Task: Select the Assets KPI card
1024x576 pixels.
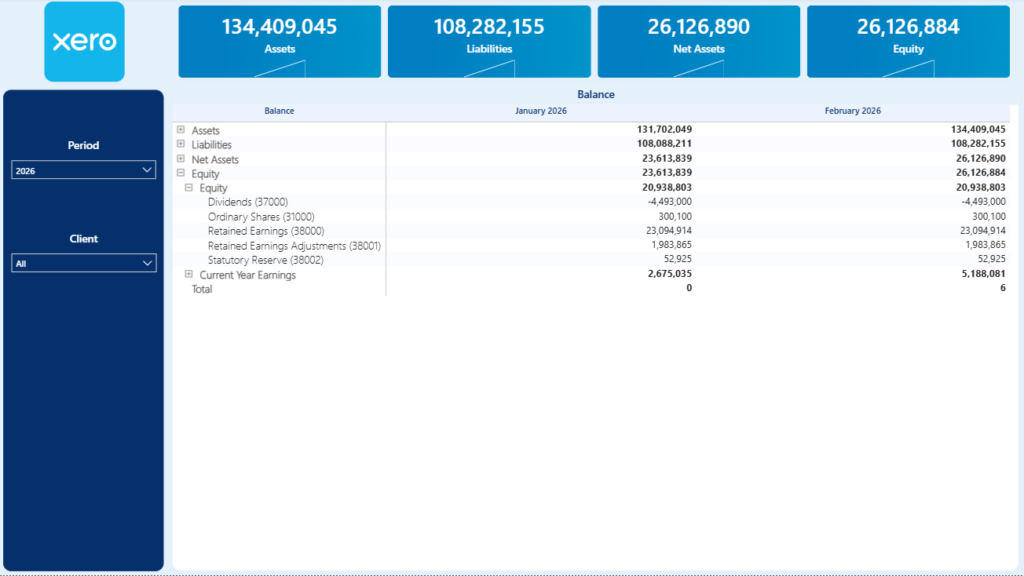Action: point(279,41)
